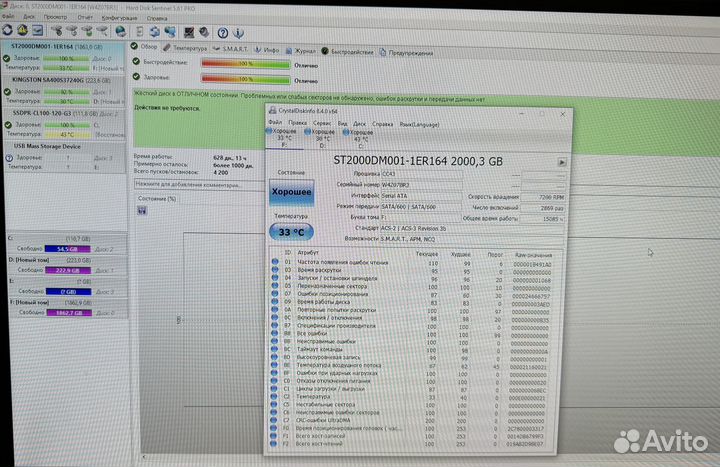Click the 7200 RPM rotation speed value
This screenshot has width=720, height=467.
pyautogui.click(x=543, y=197)
